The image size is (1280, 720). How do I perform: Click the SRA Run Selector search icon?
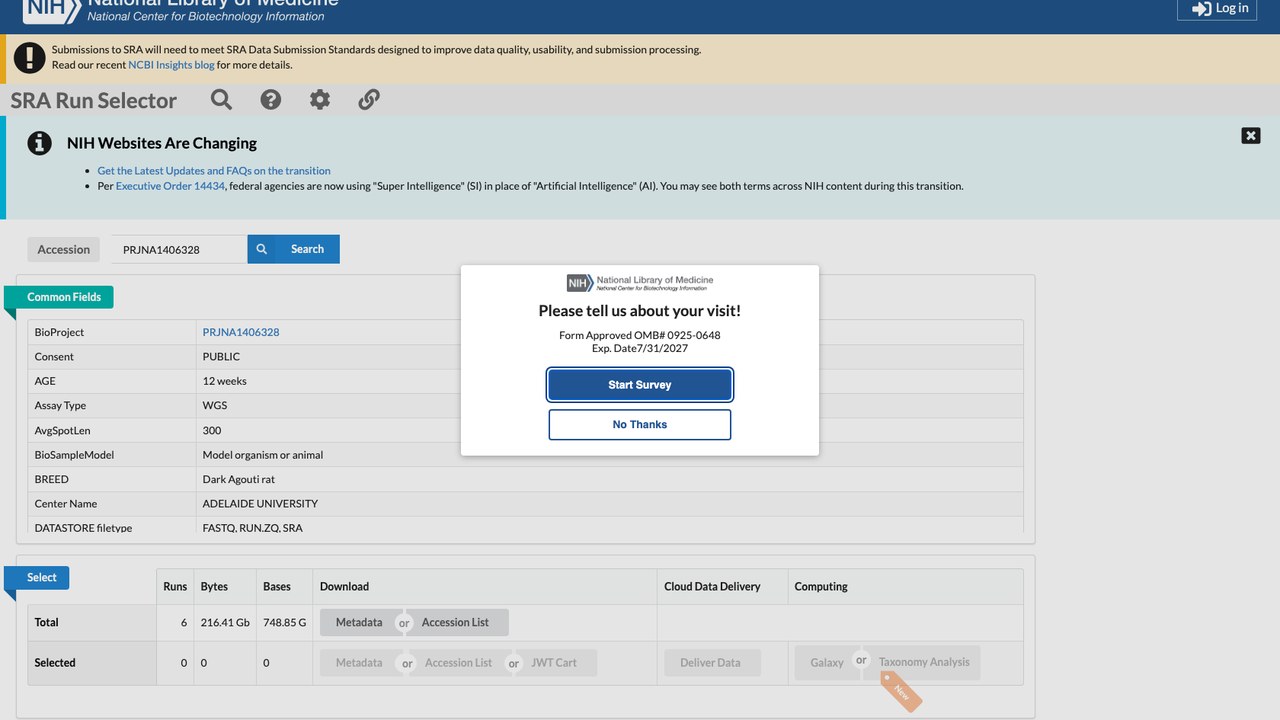221,99
